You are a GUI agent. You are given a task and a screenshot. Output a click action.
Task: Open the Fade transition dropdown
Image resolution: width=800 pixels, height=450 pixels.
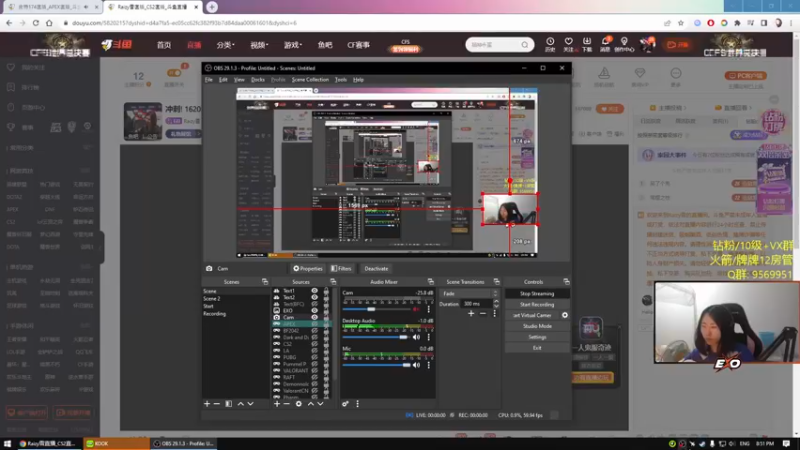tap(469, 293)
